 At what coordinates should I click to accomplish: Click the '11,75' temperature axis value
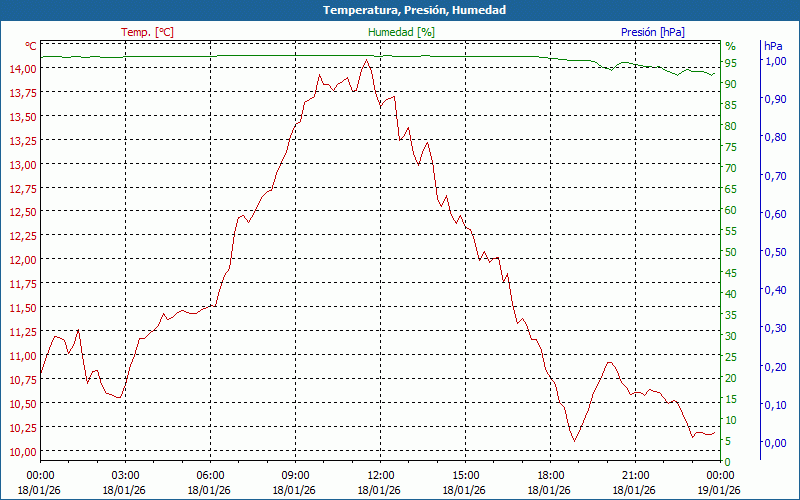coord(23,284)
